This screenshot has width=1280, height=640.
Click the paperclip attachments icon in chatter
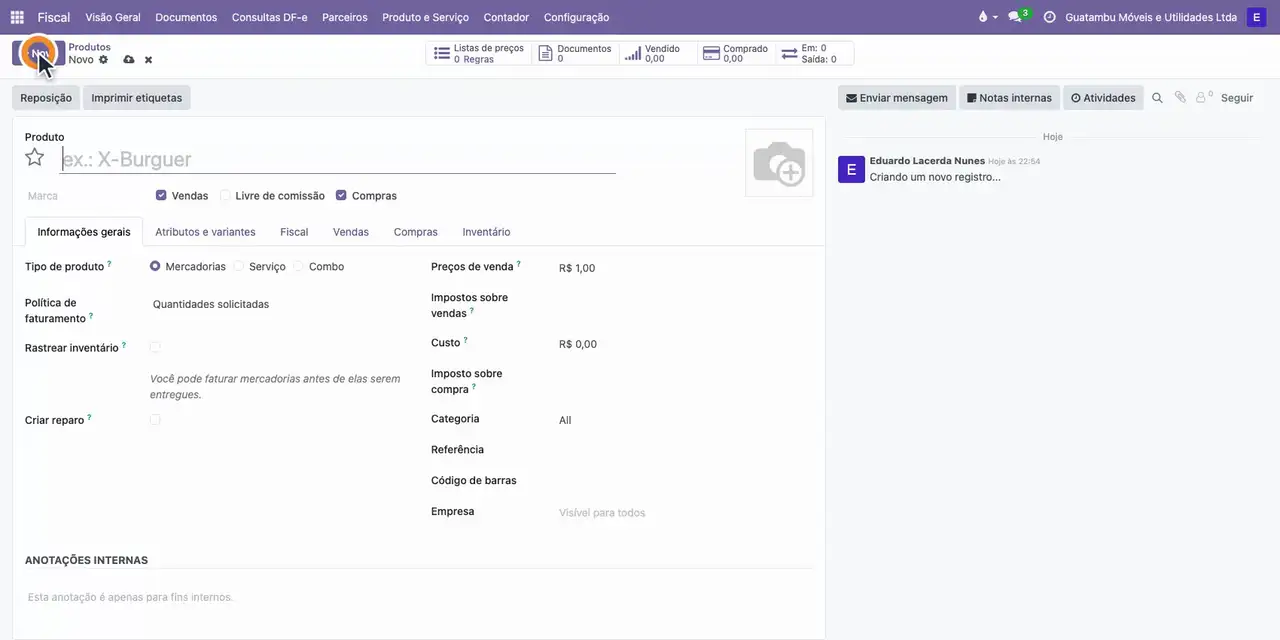tap(1180, 98)
